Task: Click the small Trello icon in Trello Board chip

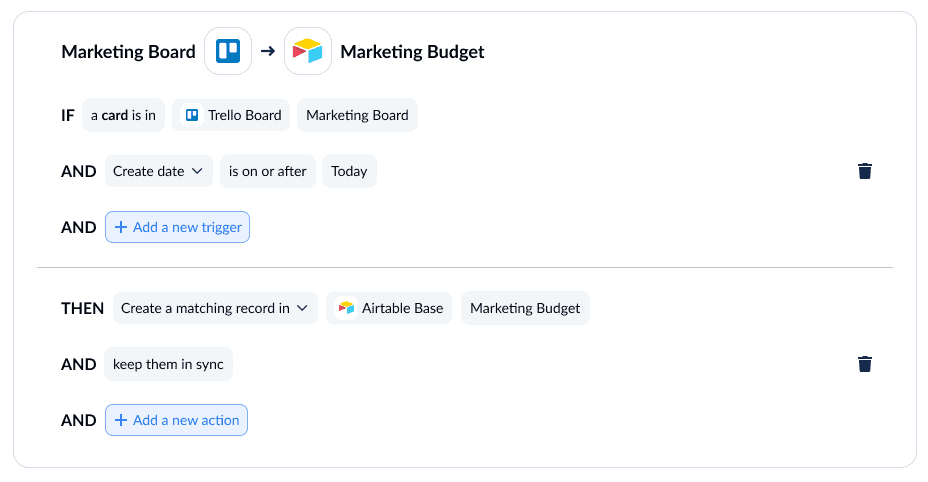Action: [x=192, y=115]
